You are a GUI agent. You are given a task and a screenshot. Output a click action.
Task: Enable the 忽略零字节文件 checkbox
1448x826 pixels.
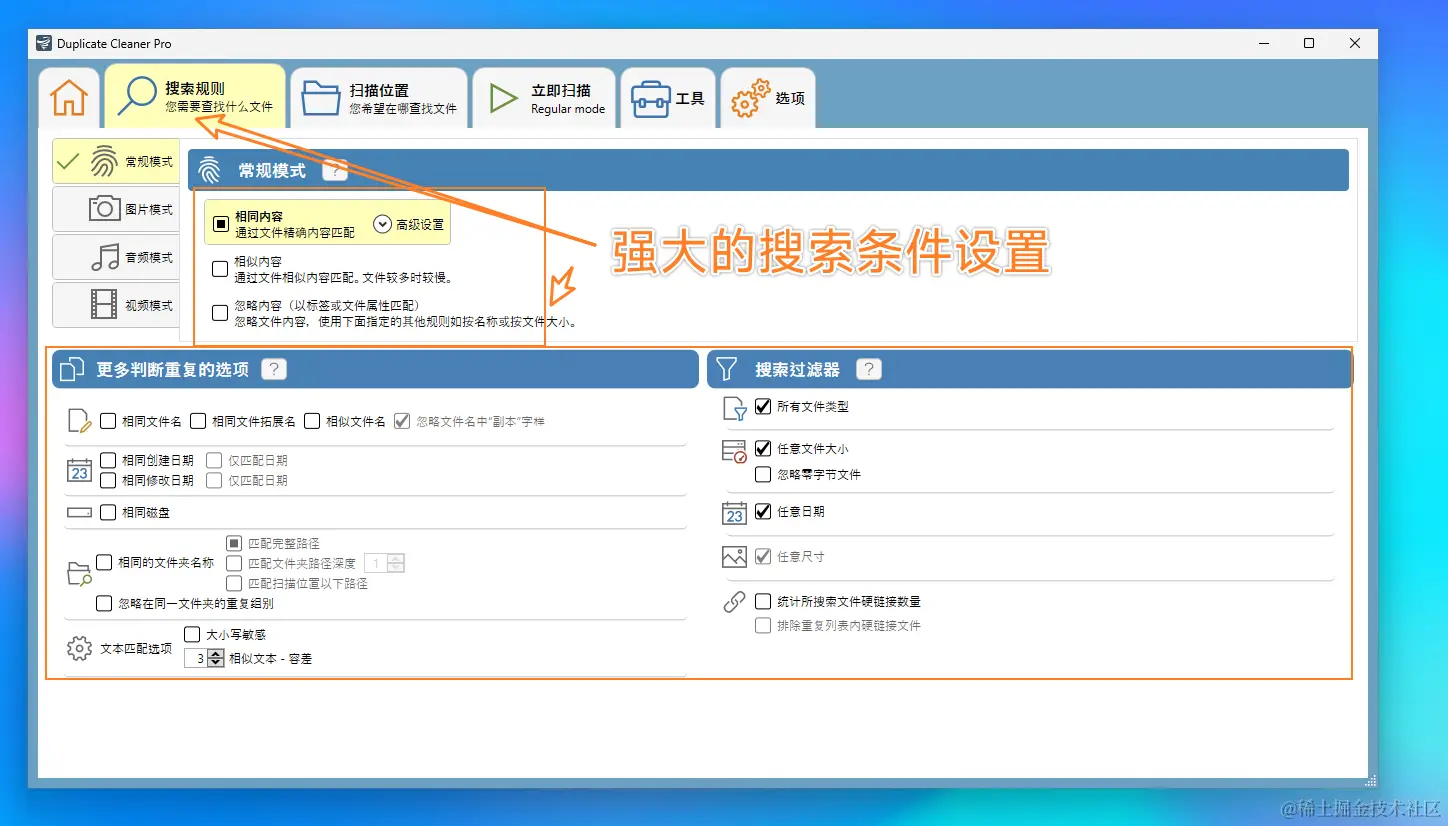pyautogui.click(x=764, y=474)
